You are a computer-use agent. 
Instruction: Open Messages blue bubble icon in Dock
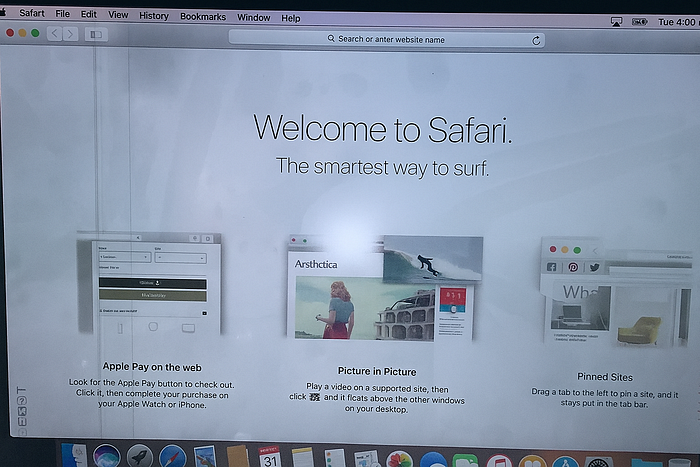[x=433, y=460]
